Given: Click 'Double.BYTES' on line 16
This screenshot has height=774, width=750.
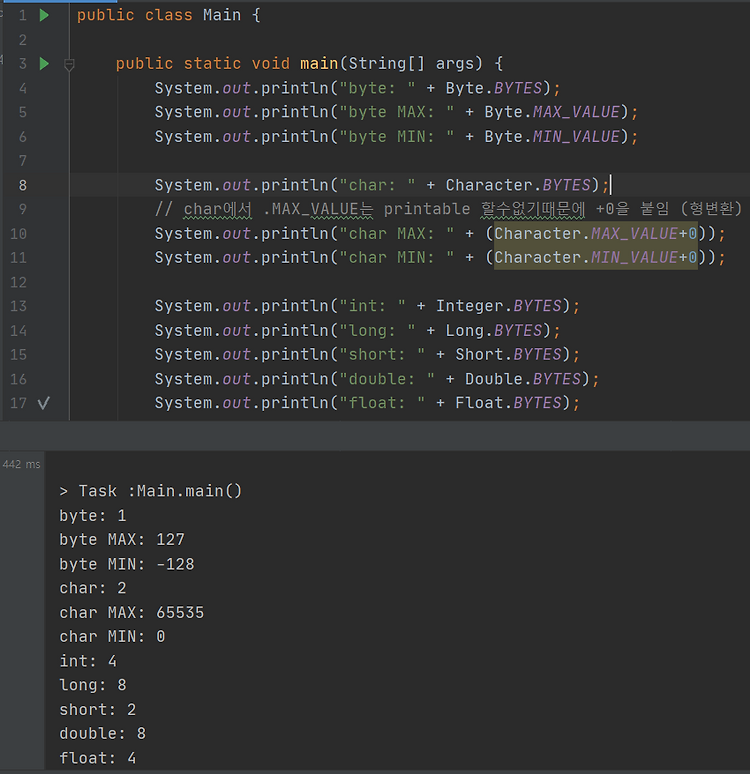Looking at the screenshot, I should point(523,379).
